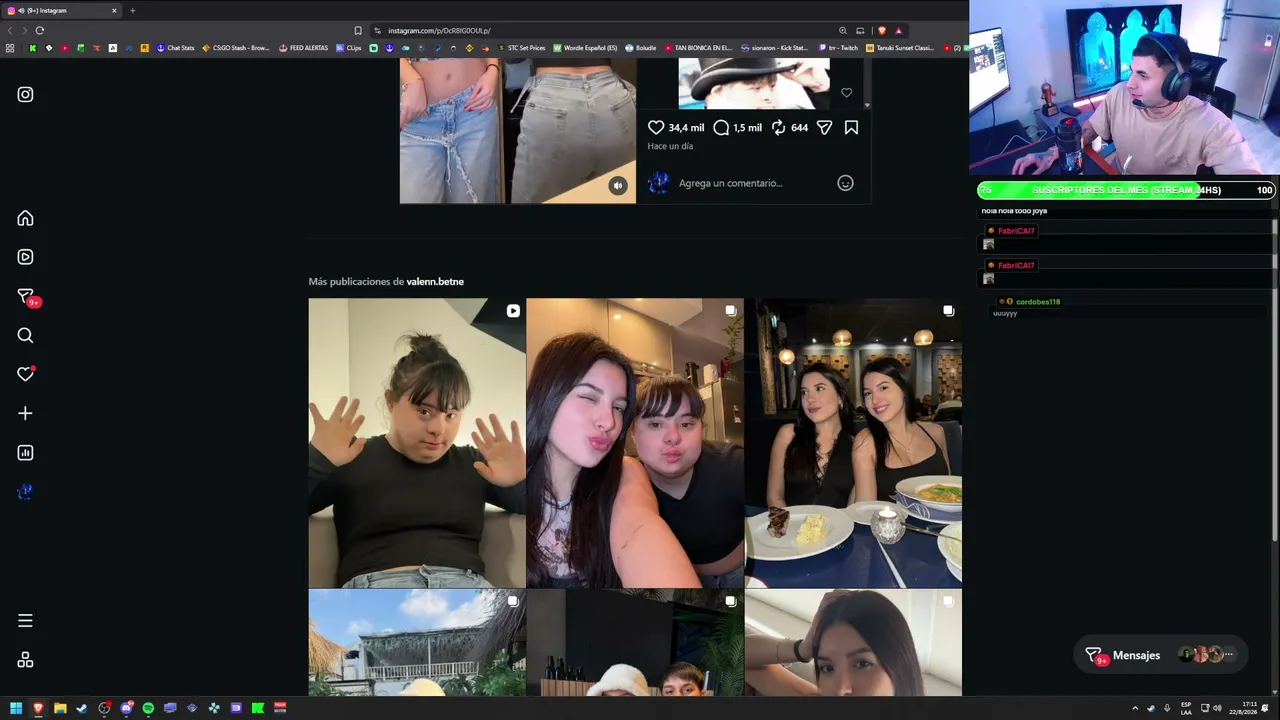The image size is (1280, 720).
Task: Open emoji picker in comment box
Action: tap(845, 183)
